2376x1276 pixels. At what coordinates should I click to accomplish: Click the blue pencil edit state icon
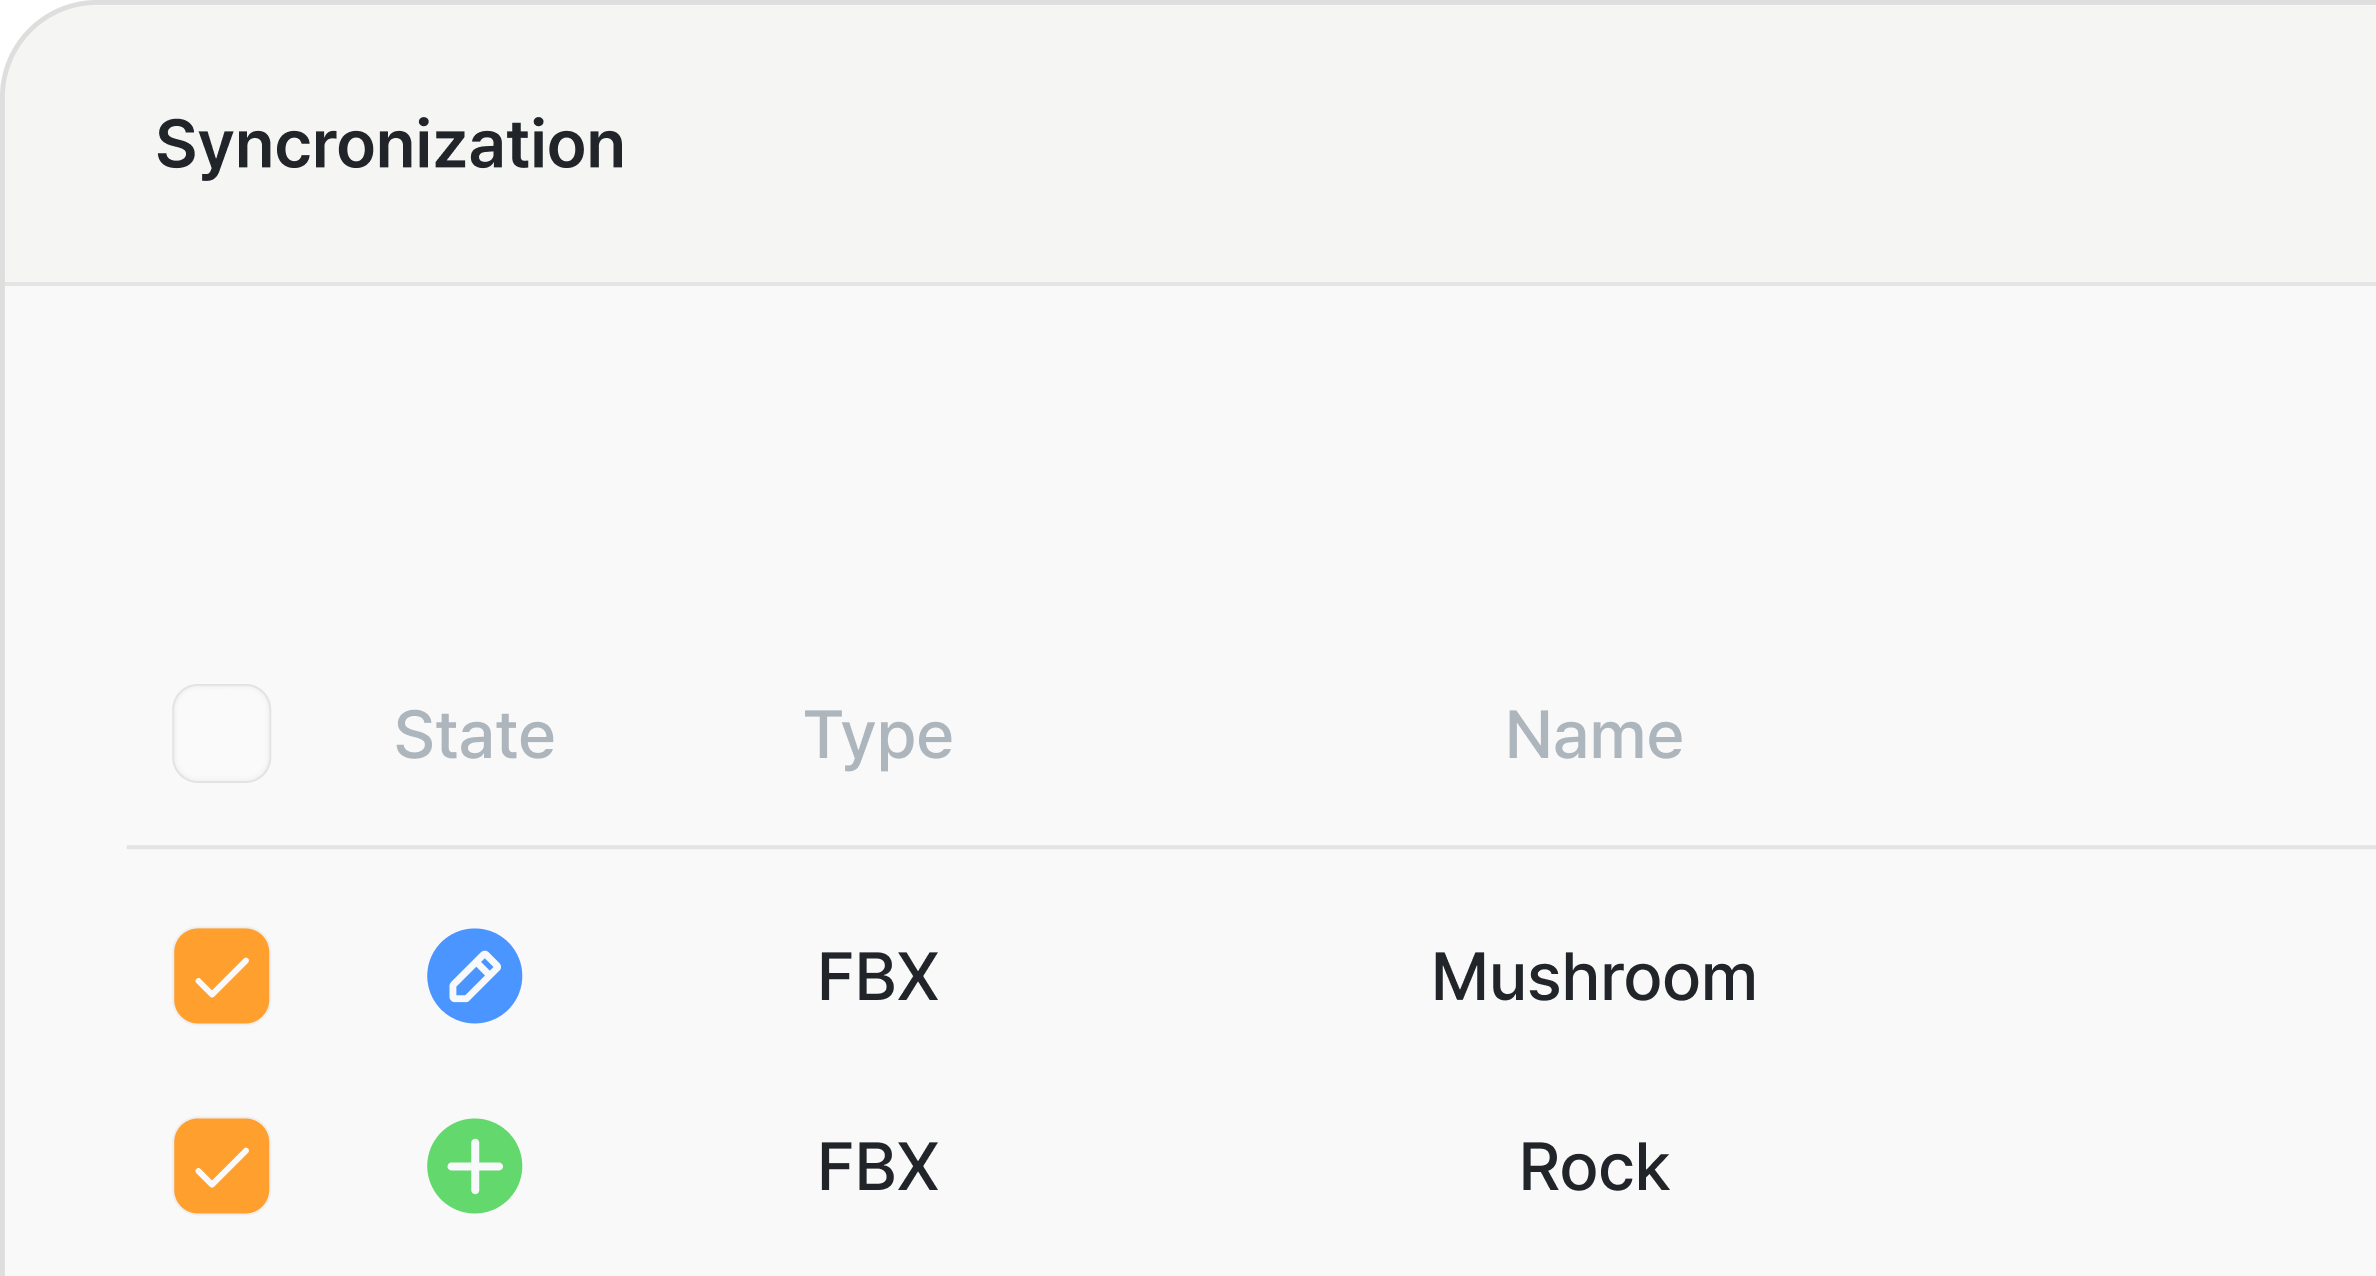coord(474,976)
